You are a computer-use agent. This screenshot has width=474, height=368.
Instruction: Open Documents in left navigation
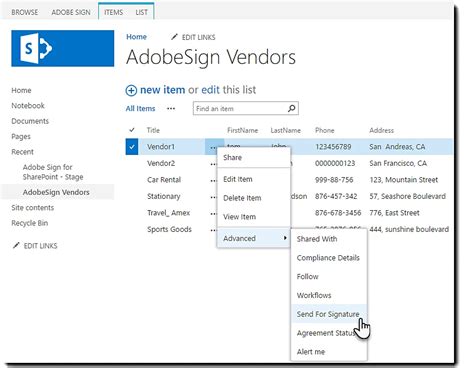(30, 121)
